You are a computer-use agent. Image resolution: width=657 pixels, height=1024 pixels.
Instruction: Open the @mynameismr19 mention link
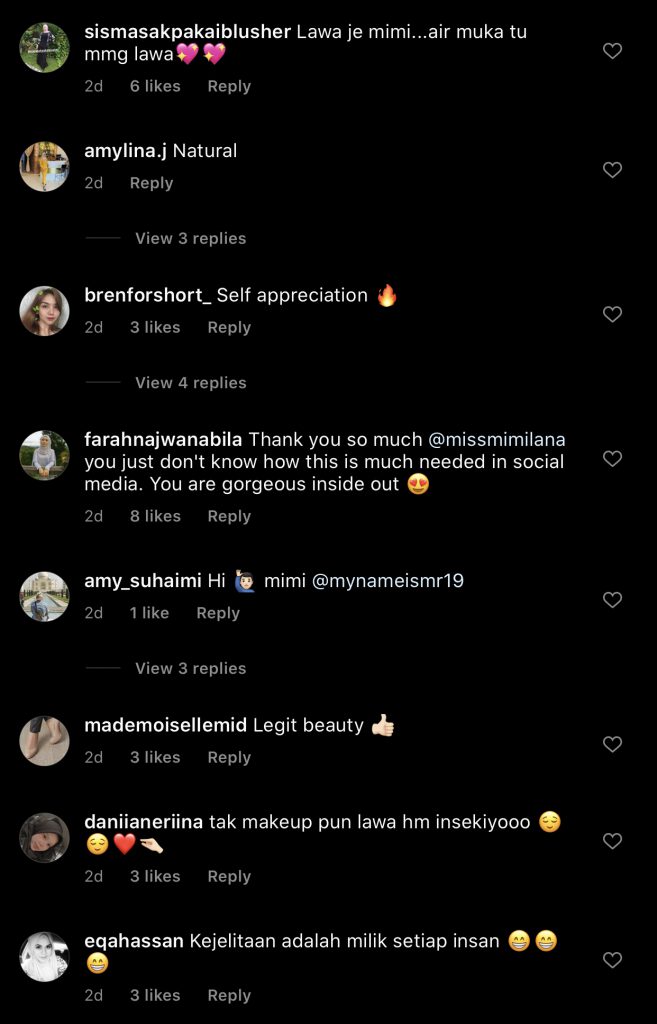click(x=388, y=581)
